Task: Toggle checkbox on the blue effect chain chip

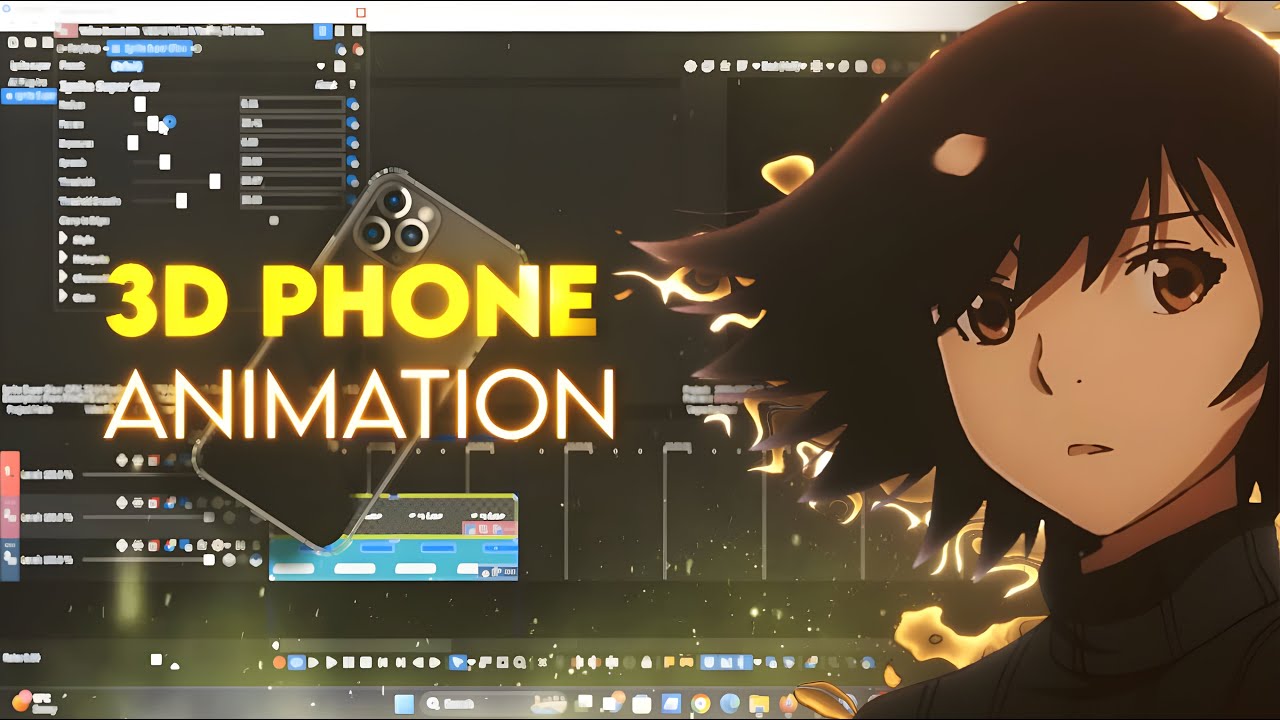Action: 116,48
